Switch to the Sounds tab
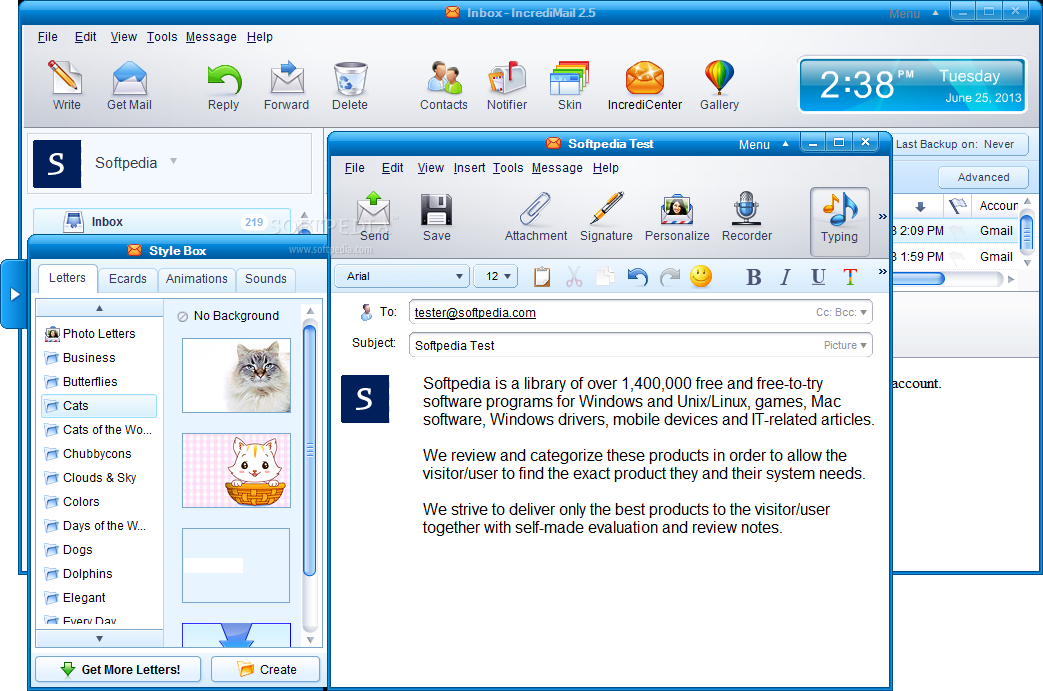Image resolution: width=1043 pixels, height=691 pixels. (x=265, y=279)
